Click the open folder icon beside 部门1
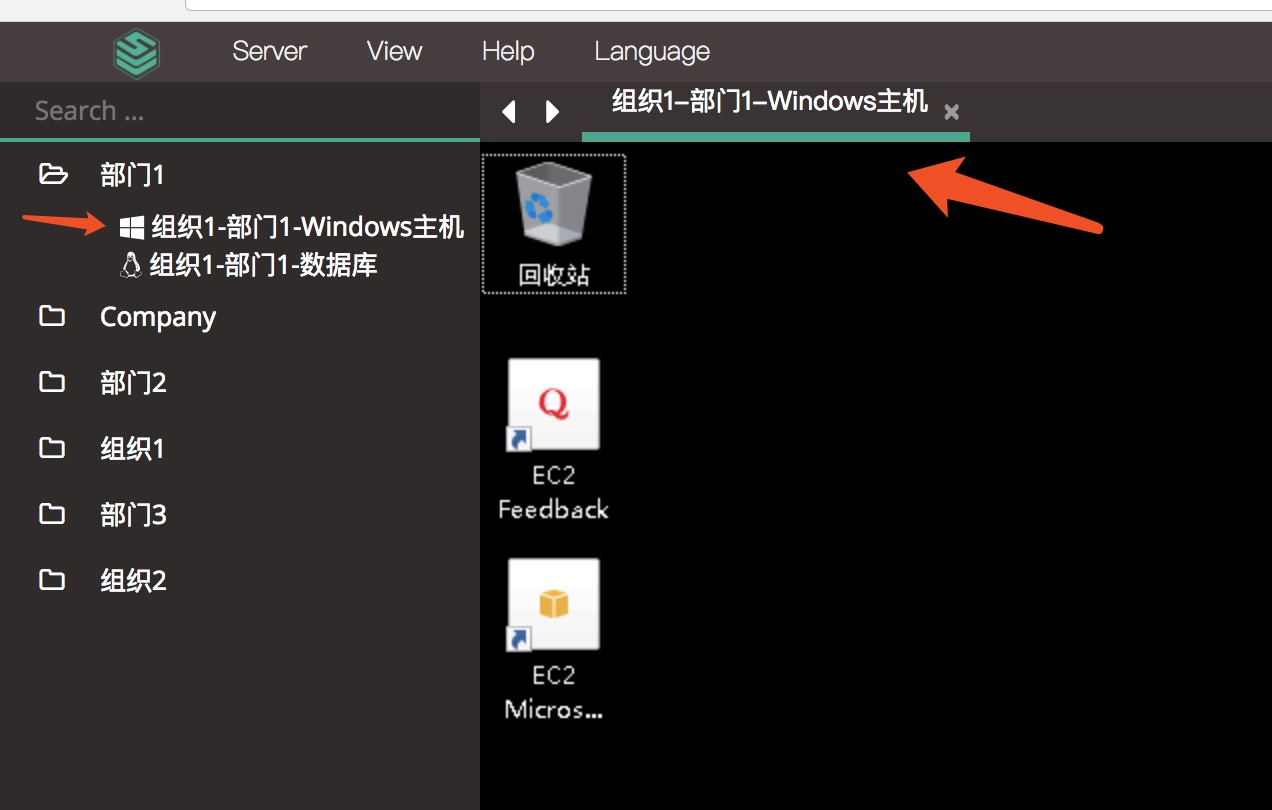Screen dimensions: 1272x810 53,173
